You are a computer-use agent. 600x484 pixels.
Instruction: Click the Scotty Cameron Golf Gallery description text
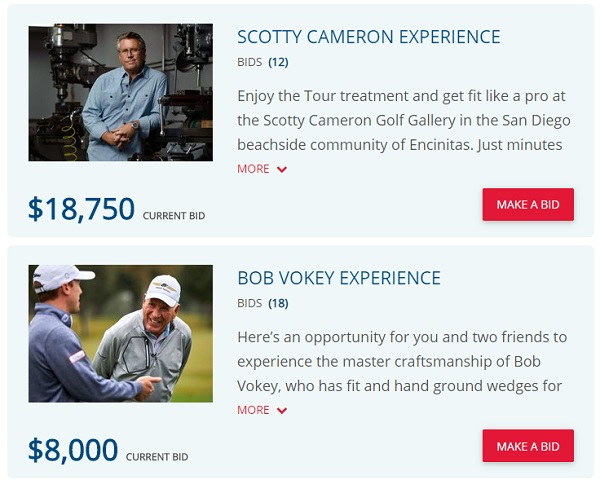click(x=404, y=121)
